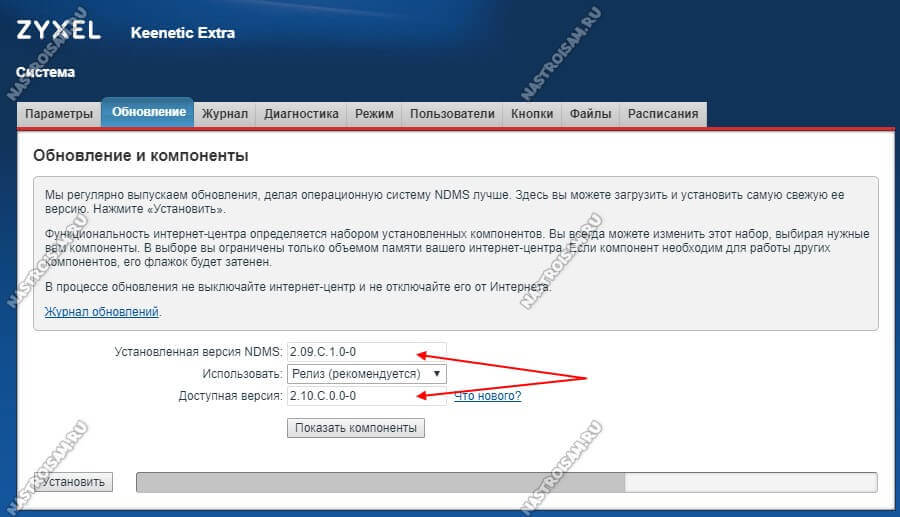The width and height of the screenshot is (900, 517).
Task: Go to the Режим tab
Action: 374,114
